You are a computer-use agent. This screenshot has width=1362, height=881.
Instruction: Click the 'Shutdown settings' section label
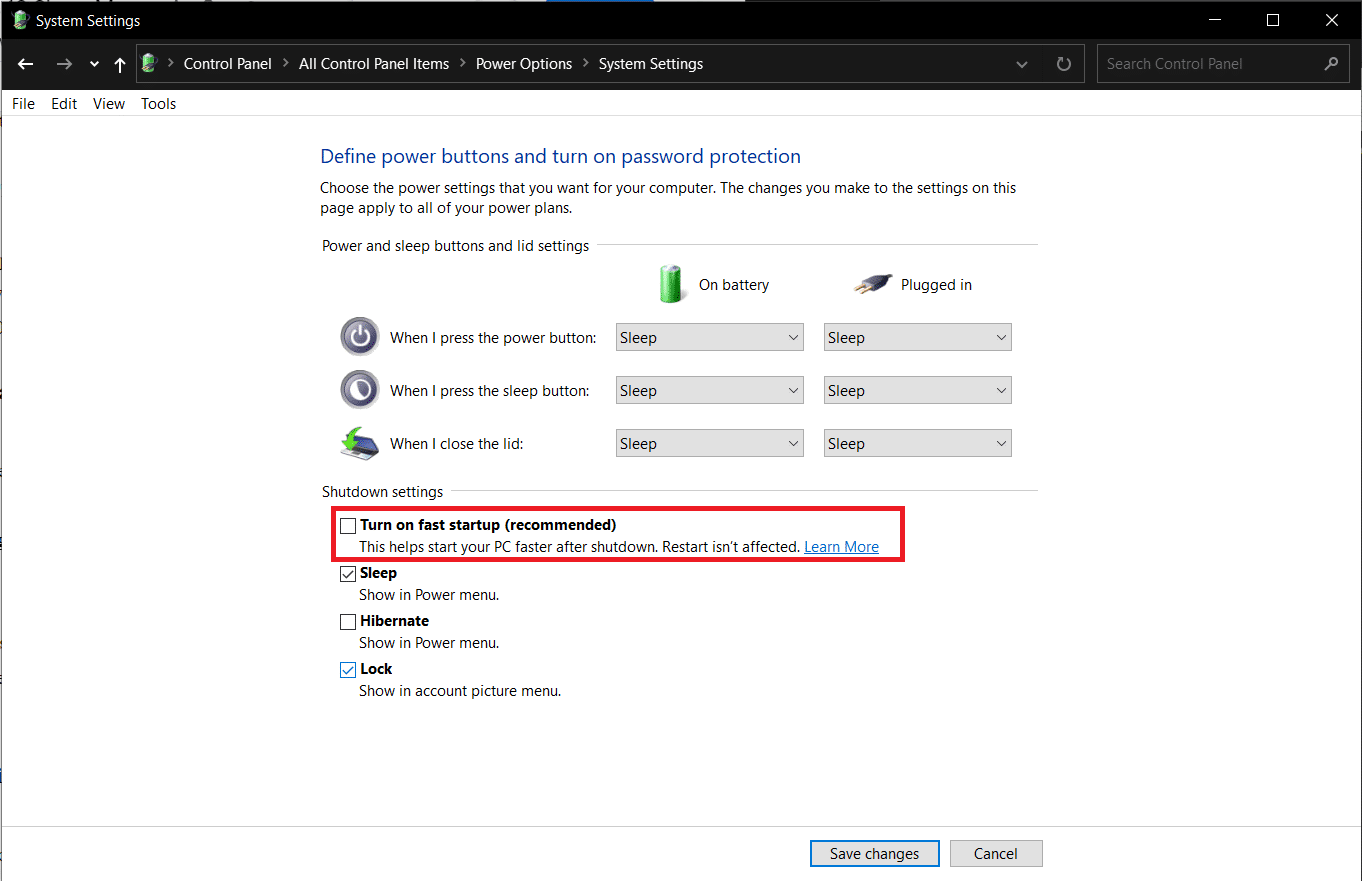(x=382, y=492)
